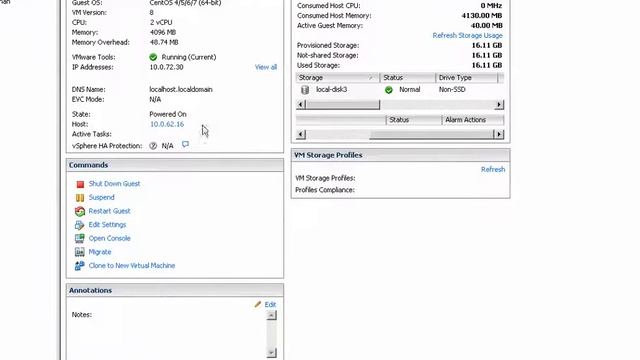Click the Edit Settings icon
The width and height of the screenshot is (640, 360).
point(80,225)
